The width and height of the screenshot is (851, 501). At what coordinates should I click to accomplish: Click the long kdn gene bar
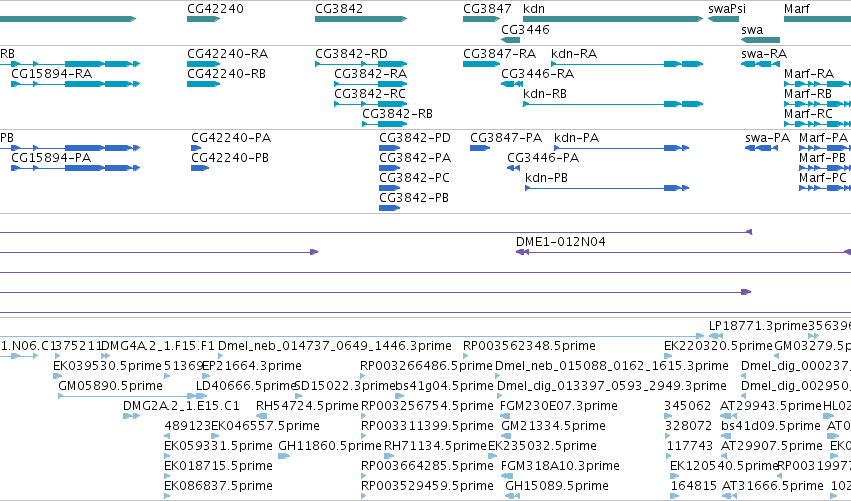[613, 19]
